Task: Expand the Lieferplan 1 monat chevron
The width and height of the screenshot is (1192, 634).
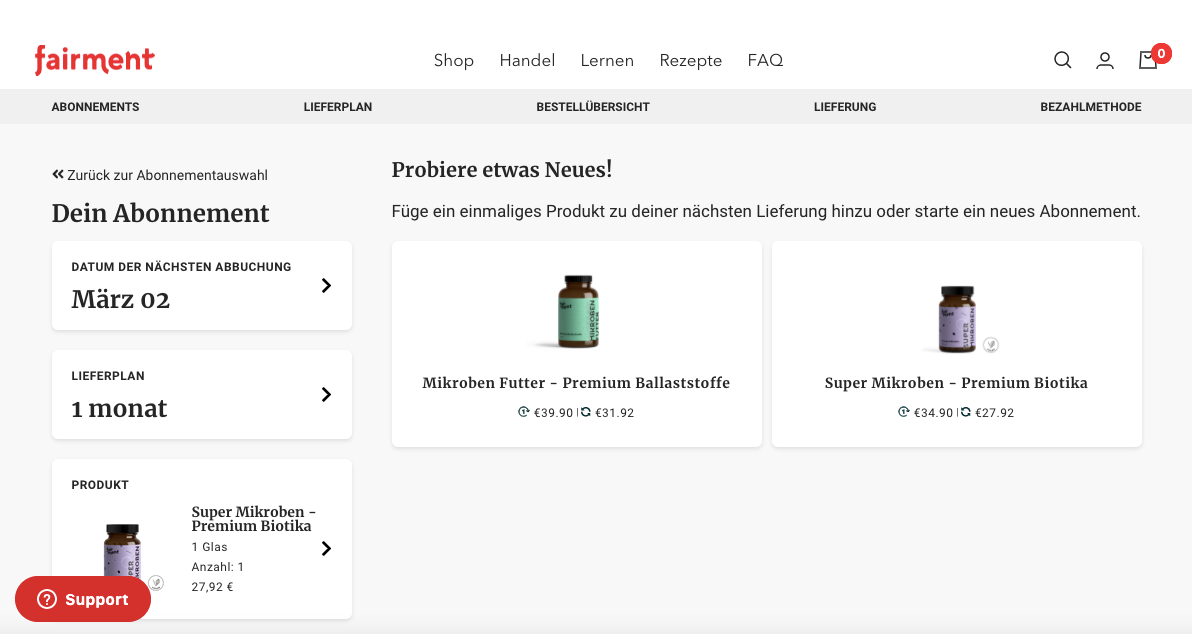Action: click(326, 395)
